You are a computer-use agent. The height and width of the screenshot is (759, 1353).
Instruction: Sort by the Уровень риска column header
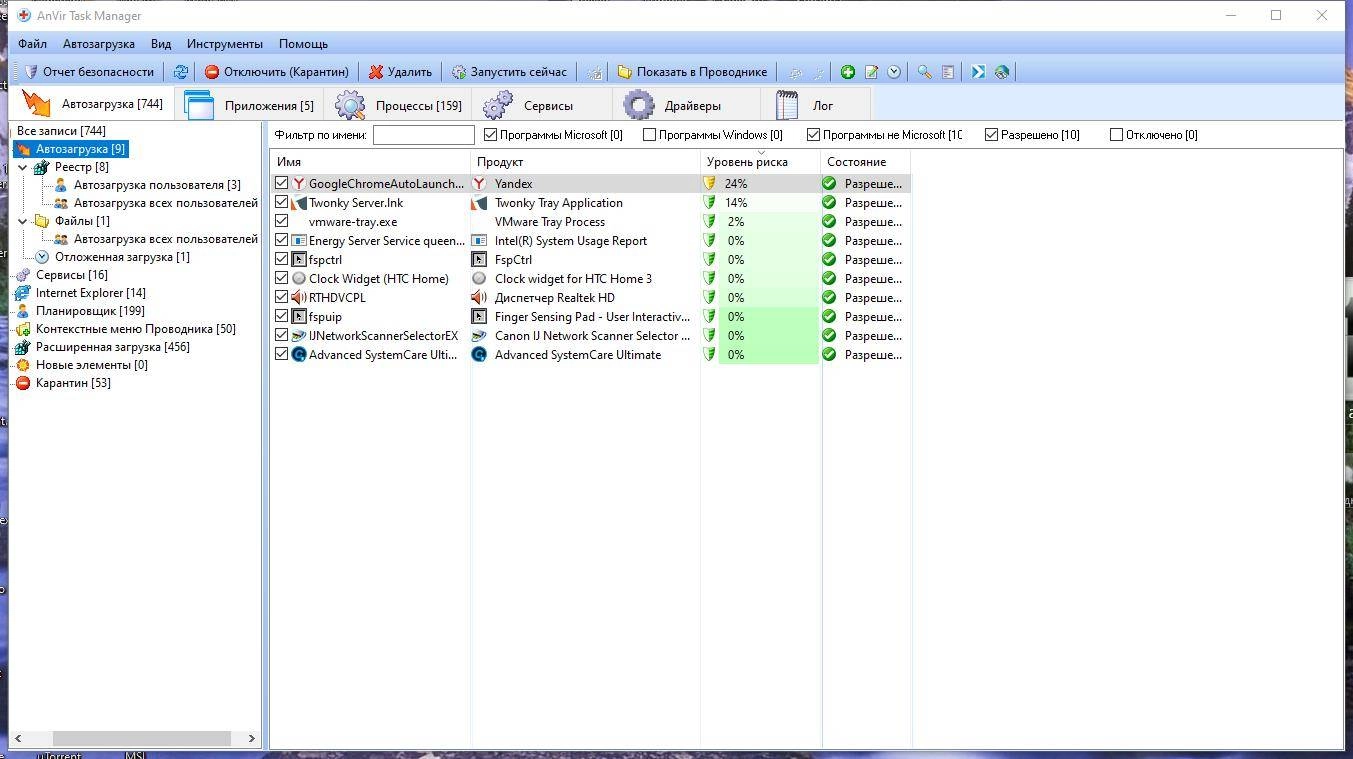click(x=760, y=162)
